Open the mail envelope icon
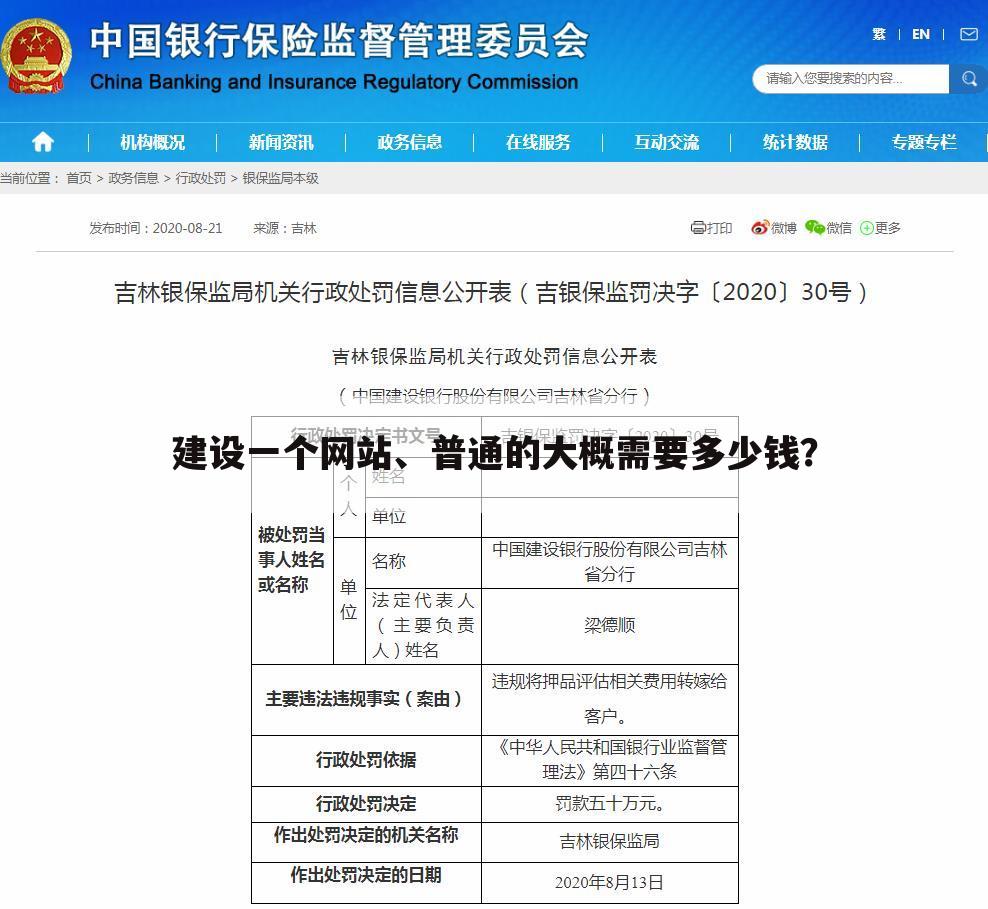The width and height of the screenshot is (988, 909). [x=968, y=34]
